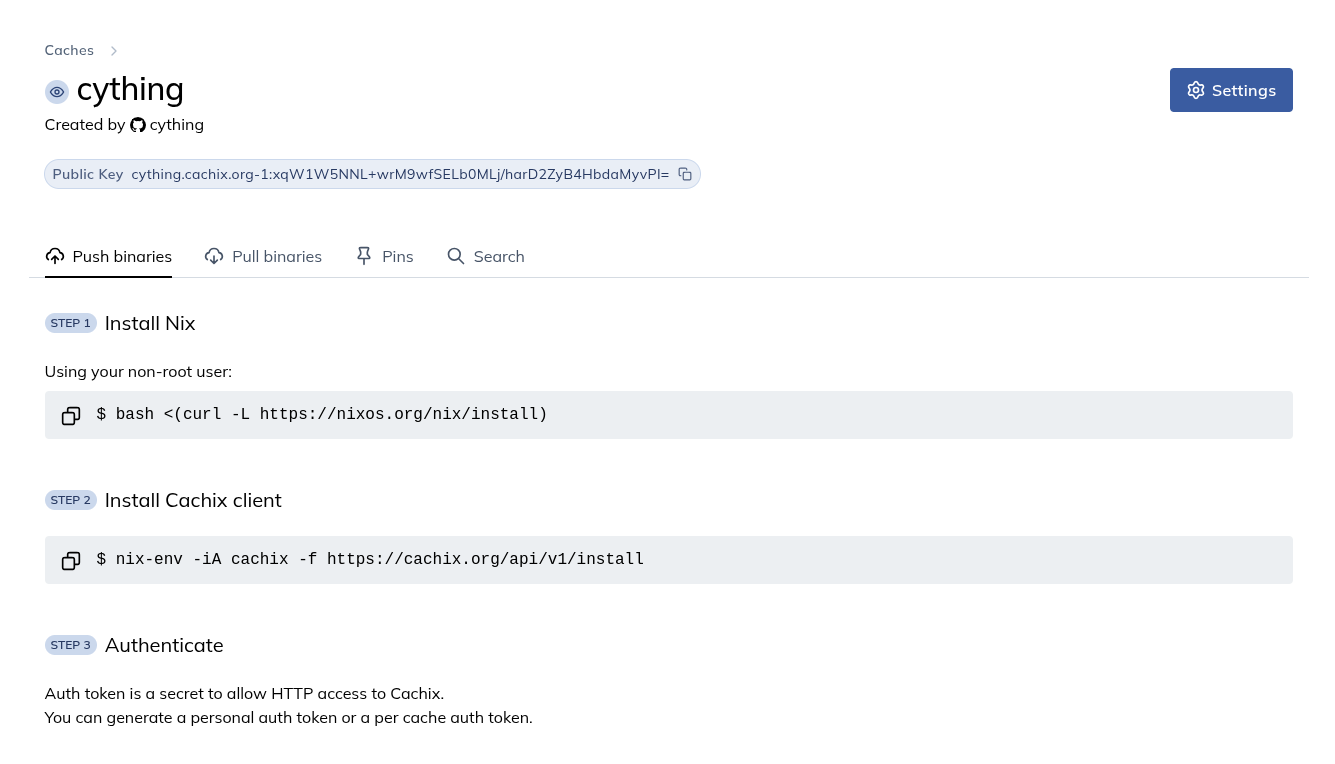Switch to the Pull binaries tab

277,256
